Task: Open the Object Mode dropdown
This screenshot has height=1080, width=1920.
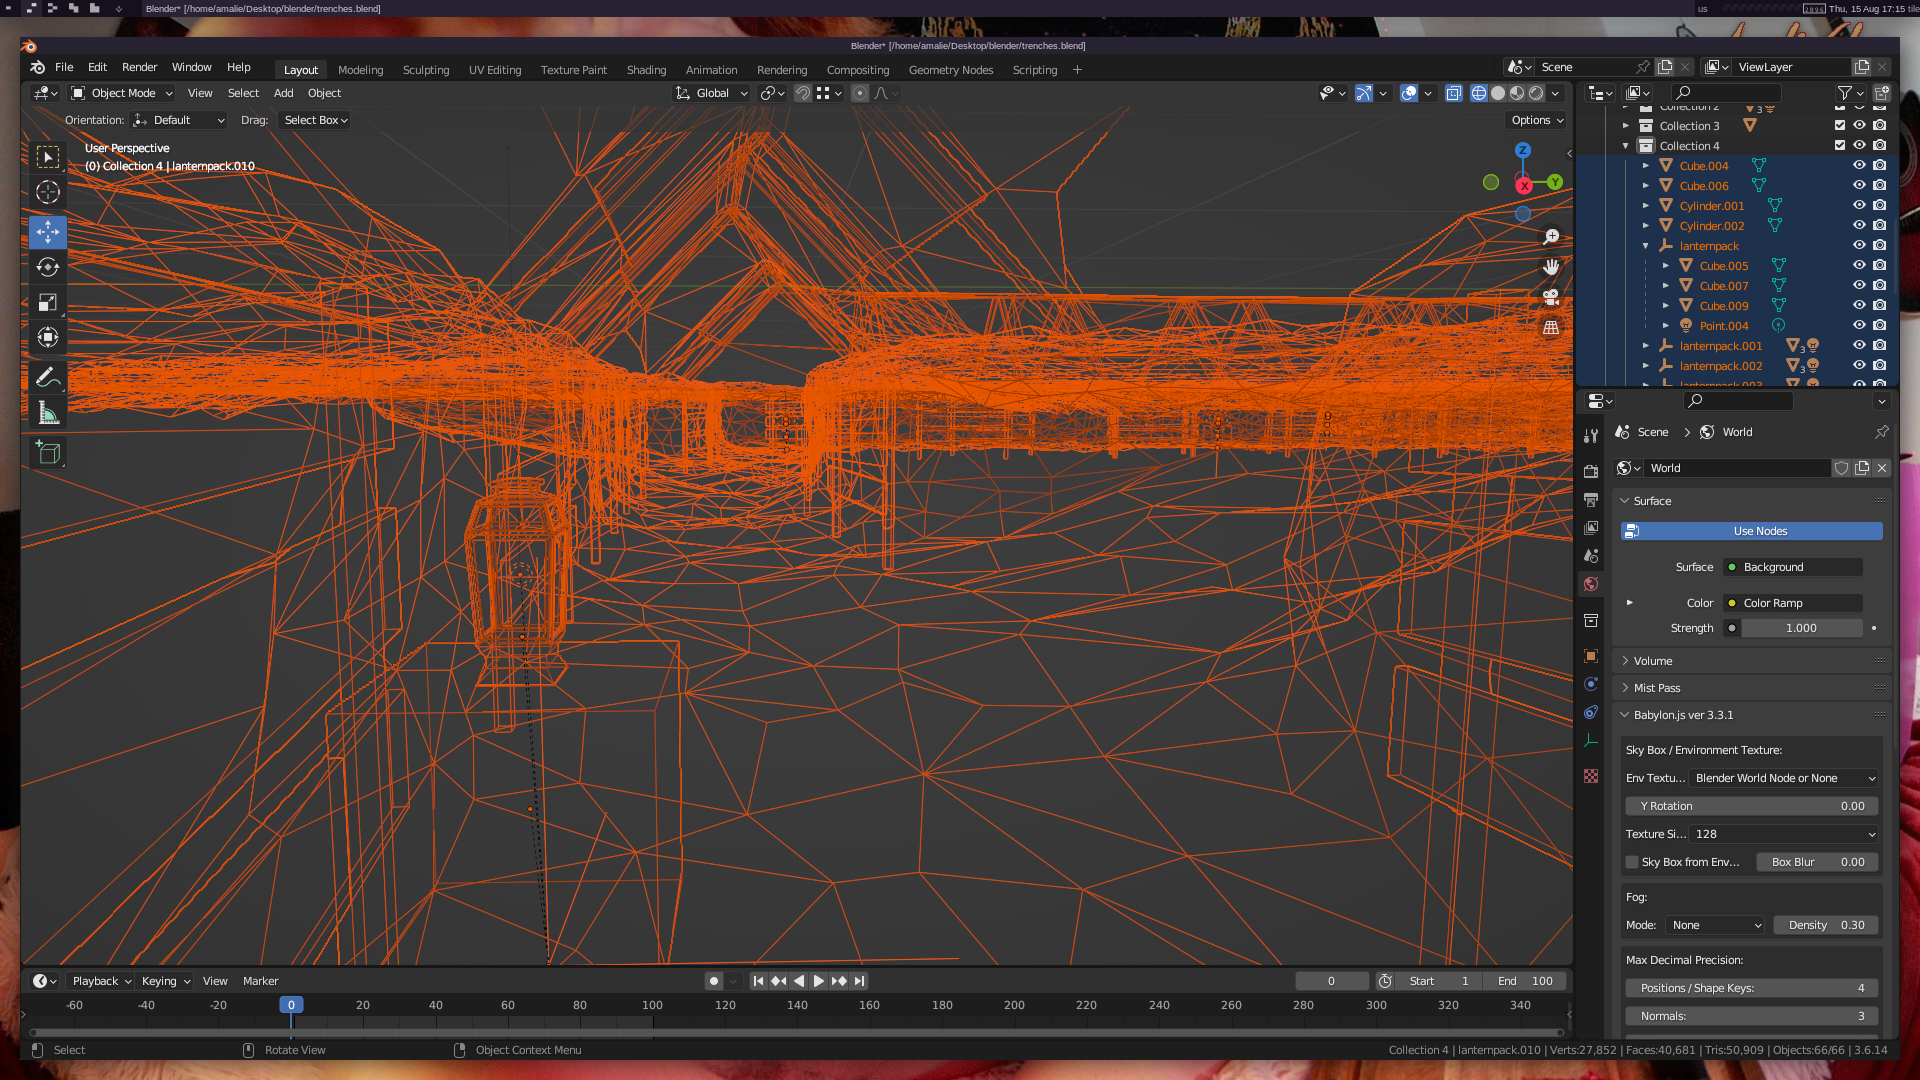Action: 122,93
